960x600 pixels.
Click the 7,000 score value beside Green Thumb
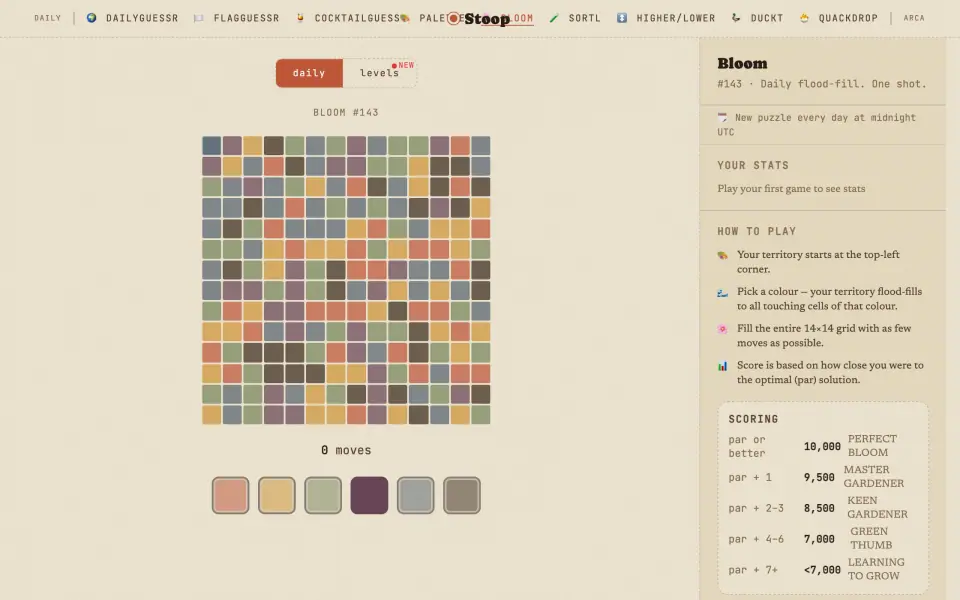pyautogui.click(x=819, y=539)
